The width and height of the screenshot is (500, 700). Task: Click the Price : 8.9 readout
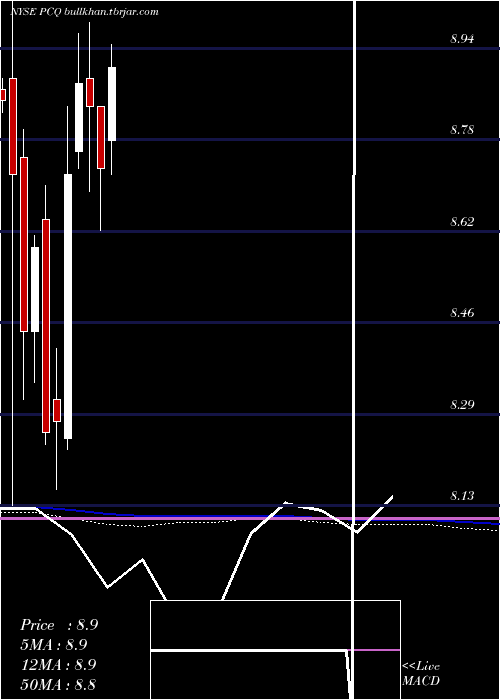[59, 625]
